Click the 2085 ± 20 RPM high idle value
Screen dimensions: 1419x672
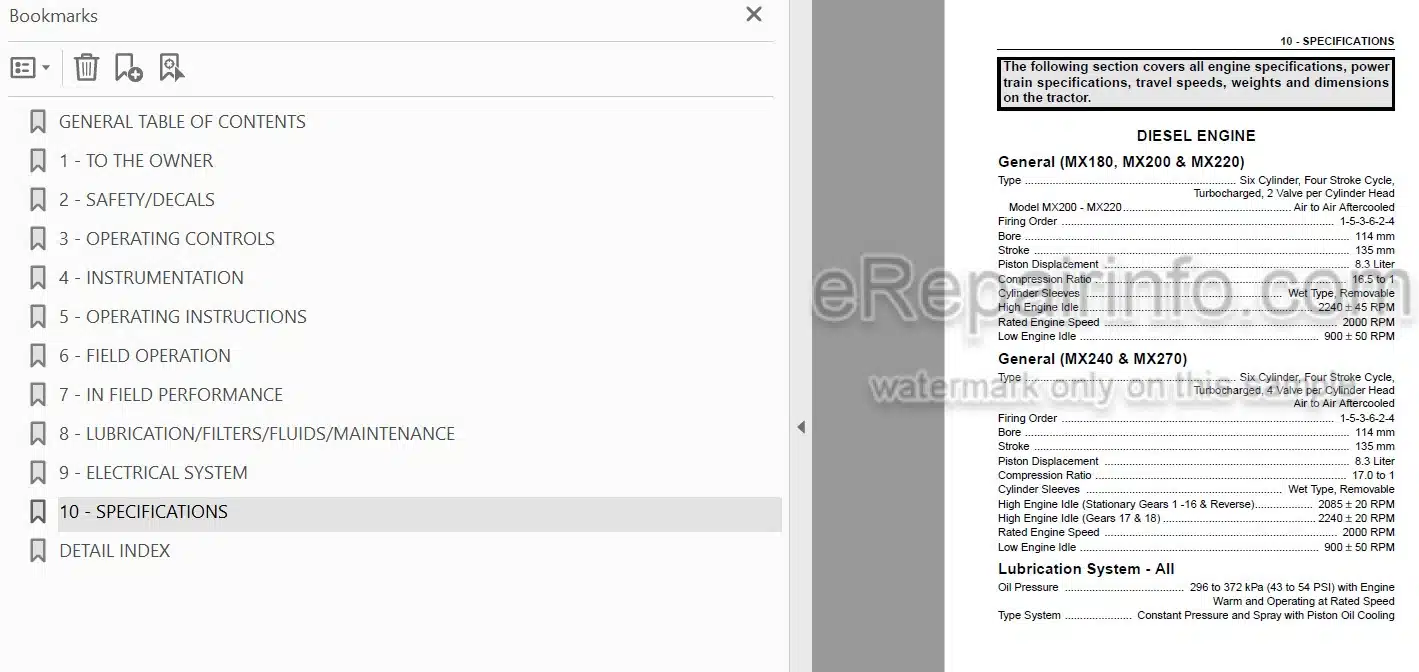(x=1356, y=505)
